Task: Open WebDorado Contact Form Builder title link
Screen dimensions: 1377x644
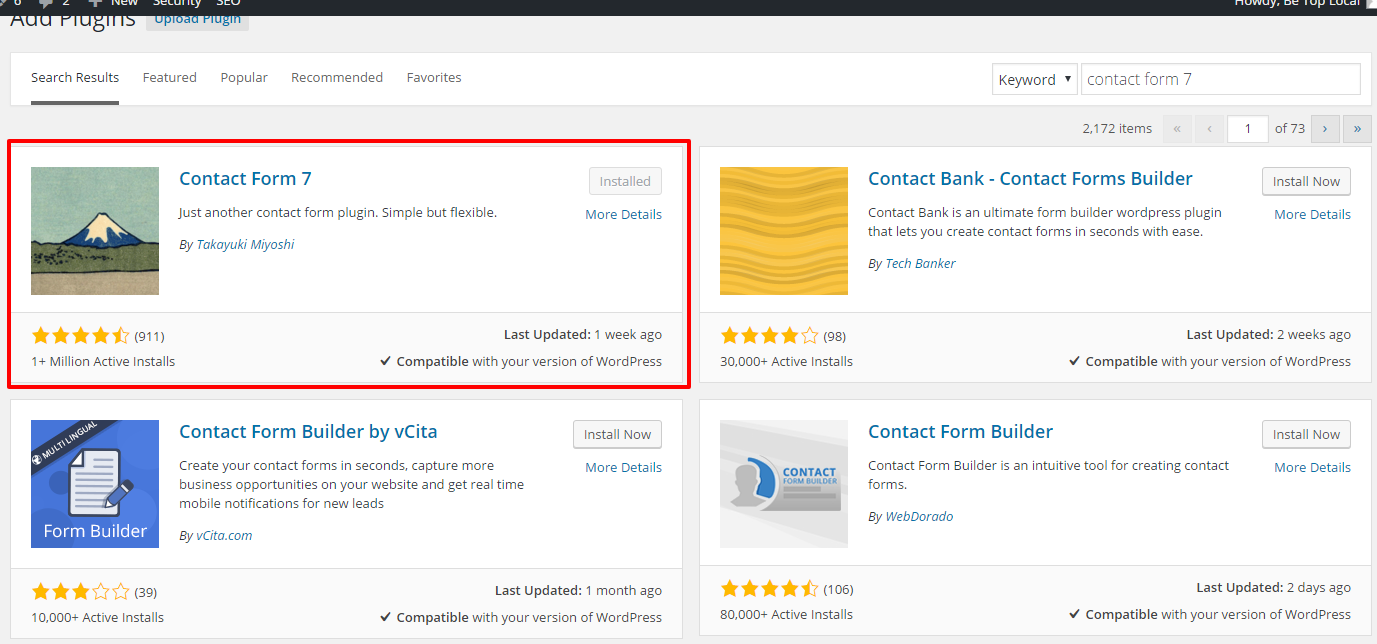Action: point(960,432)
